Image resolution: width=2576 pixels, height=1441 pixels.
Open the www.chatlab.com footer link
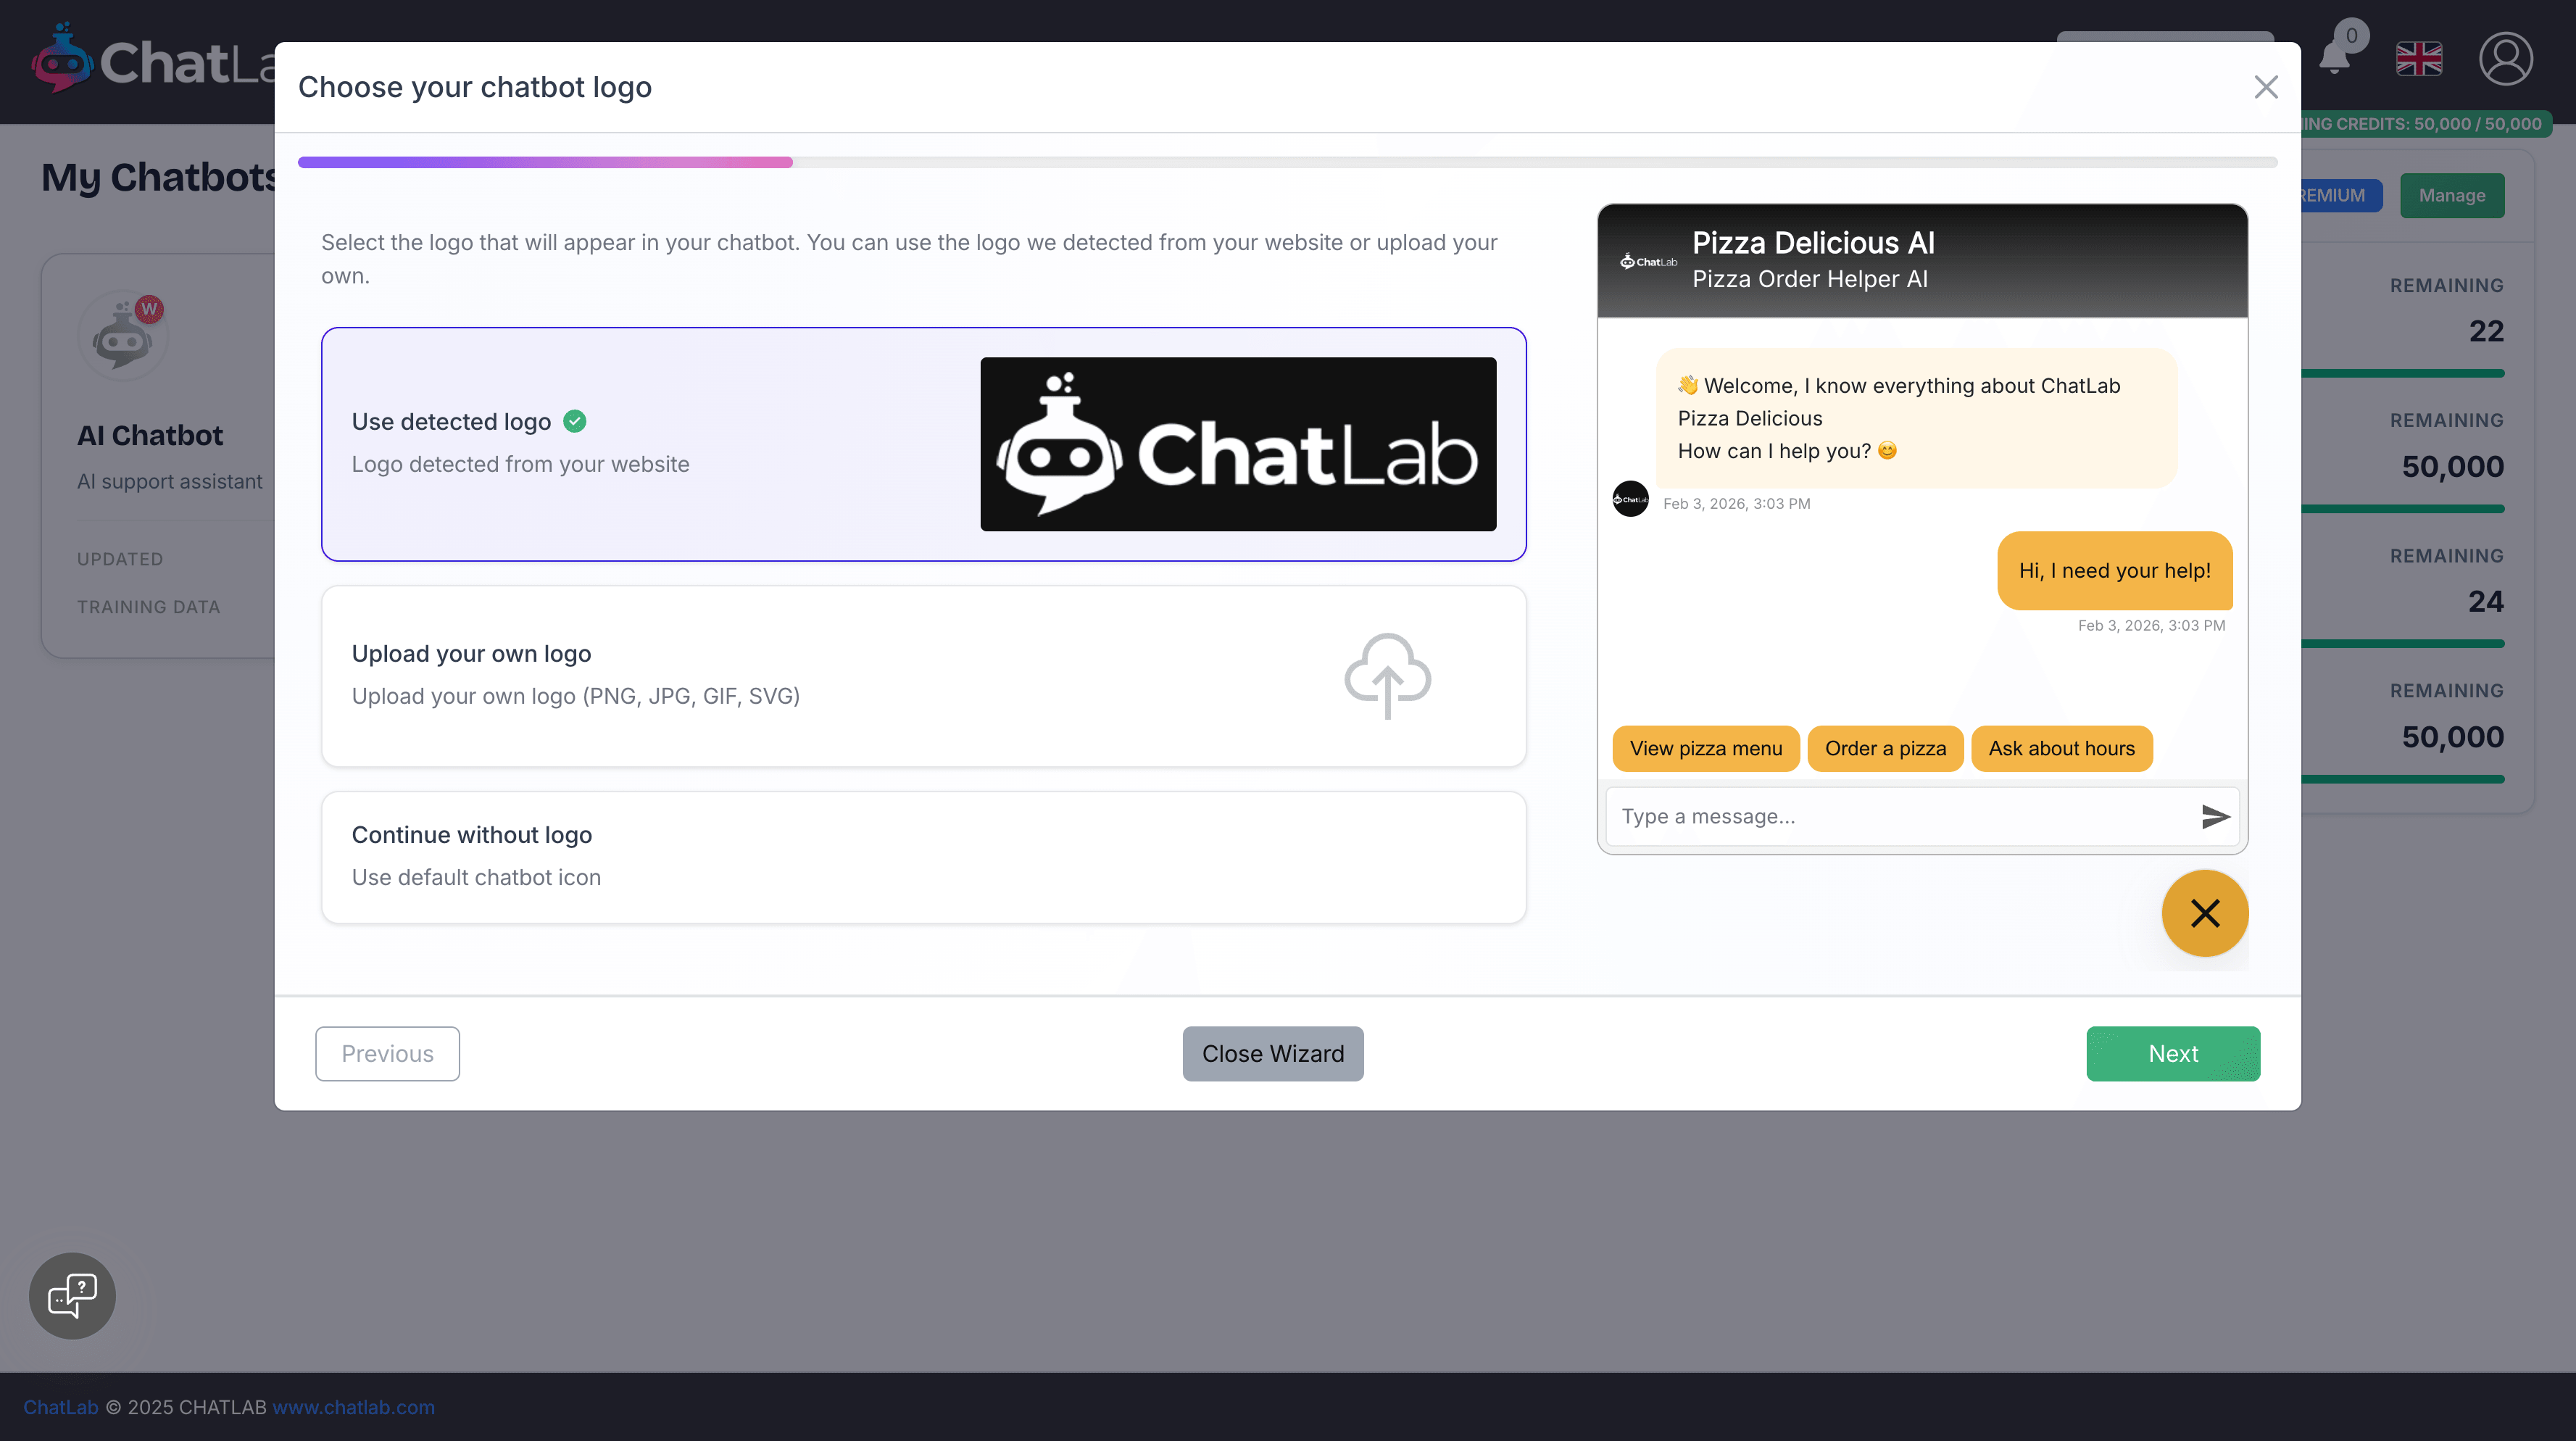coord(353,1407)
